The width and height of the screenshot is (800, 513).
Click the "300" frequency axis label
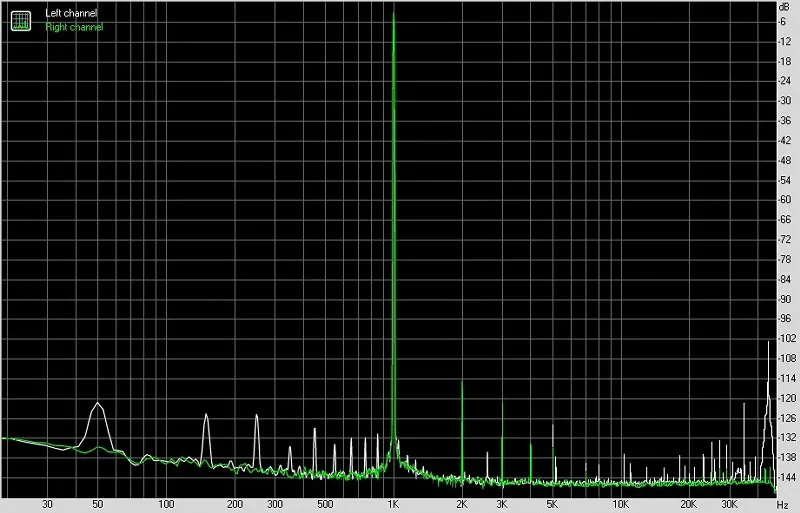(274, 504)
